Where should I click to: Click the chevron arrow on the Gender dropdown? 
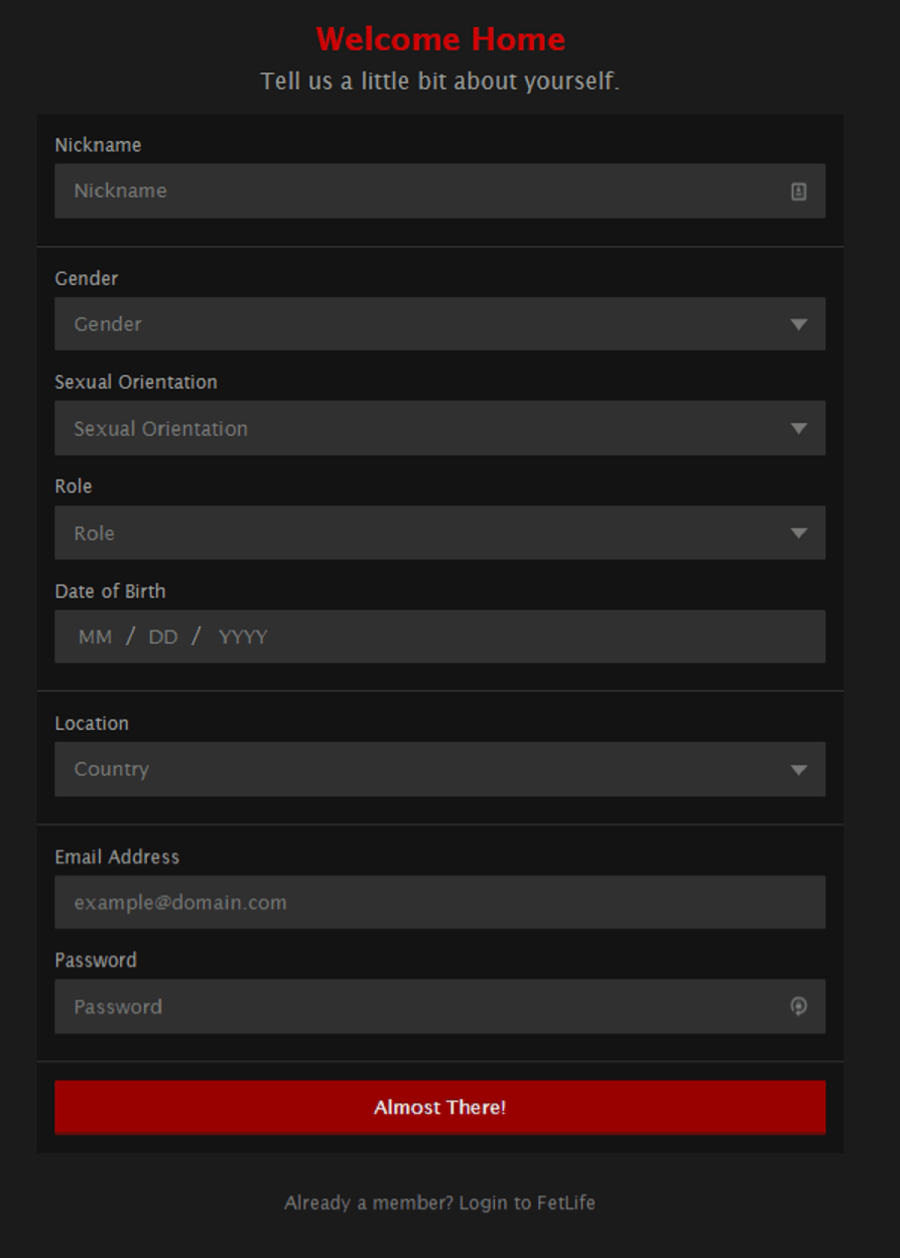[x=799, y=324]
